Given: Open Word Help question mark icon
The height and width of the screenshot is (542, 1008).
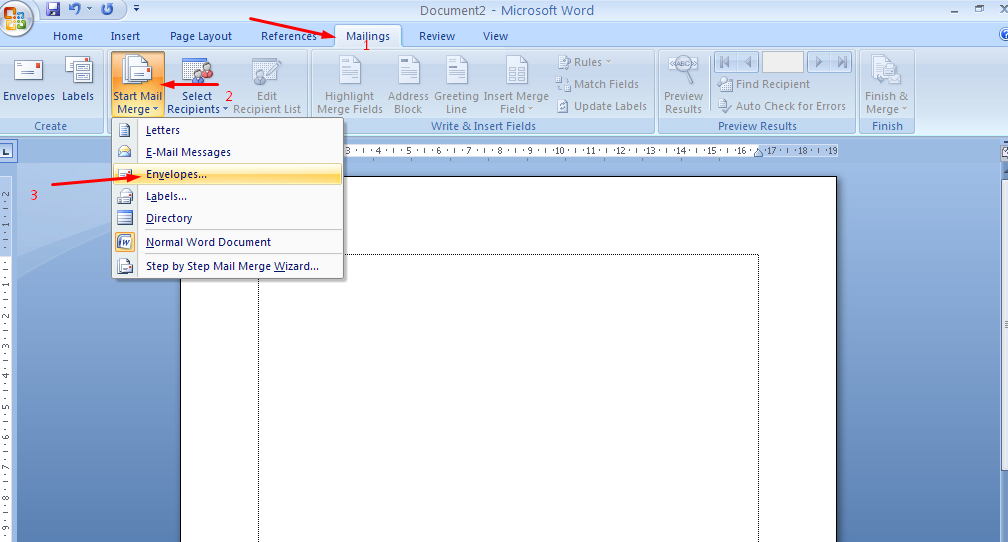Looking at the screenshot, I should tap(1004, 35).
